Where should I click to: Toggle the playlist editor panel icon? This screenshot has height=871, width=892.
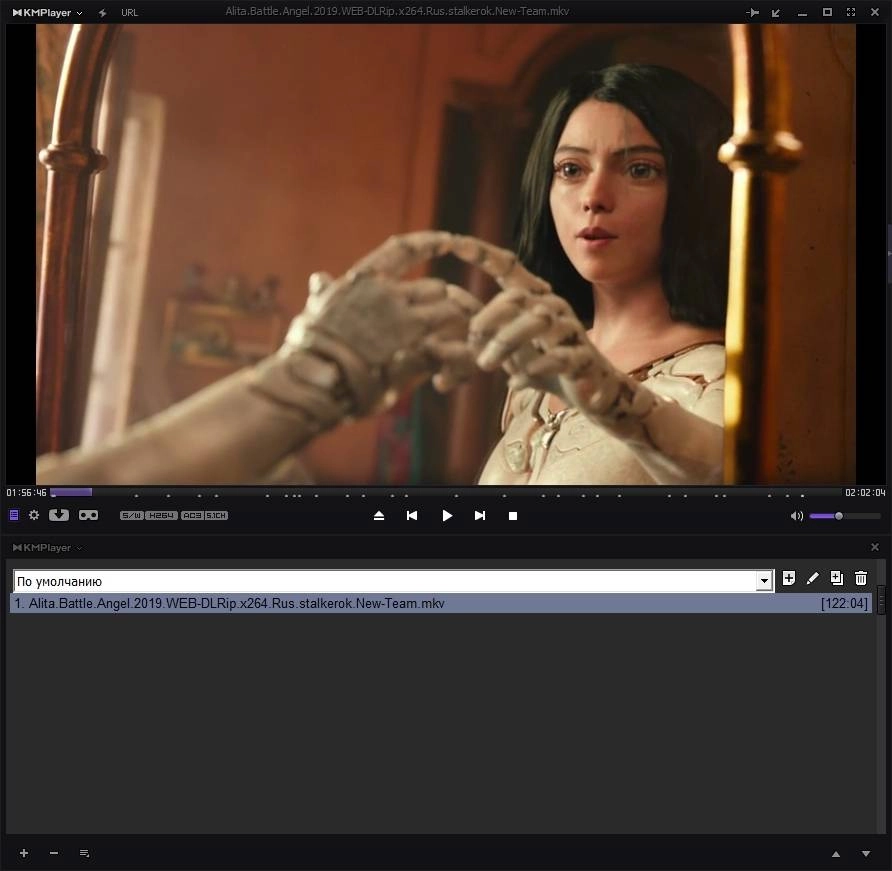14,515
